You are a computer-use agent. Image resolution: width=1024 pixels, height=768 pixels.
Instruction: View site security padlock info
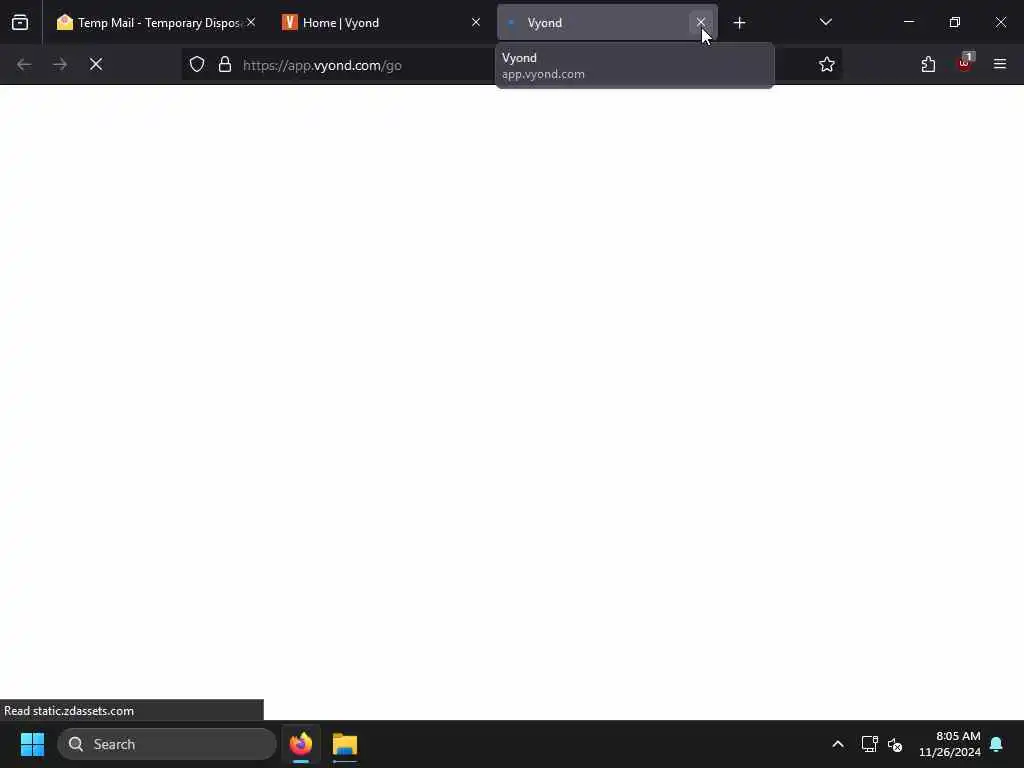tap(225, 65)
